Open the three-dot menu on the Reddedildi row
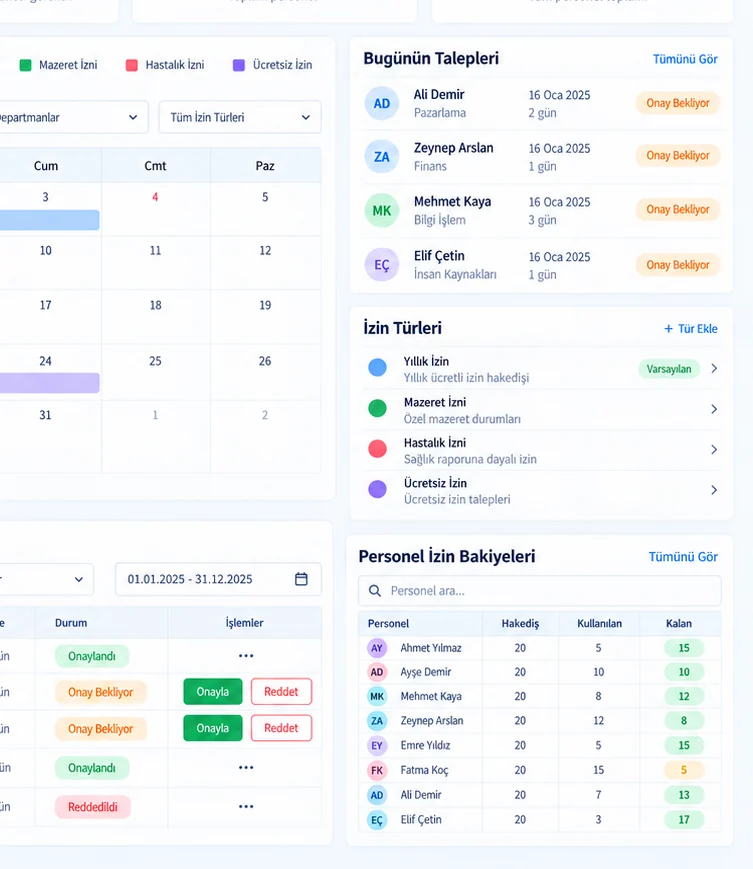Image resolution: width=753 pixels, height=869 pixels. [246, 806]
